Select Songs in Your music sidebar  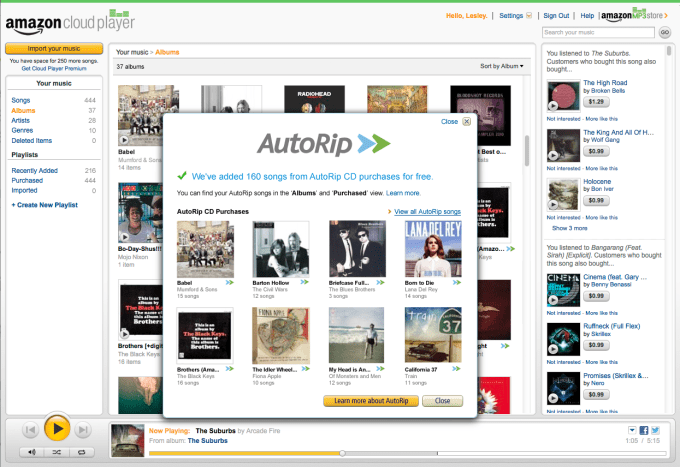(x=21, y=100)
